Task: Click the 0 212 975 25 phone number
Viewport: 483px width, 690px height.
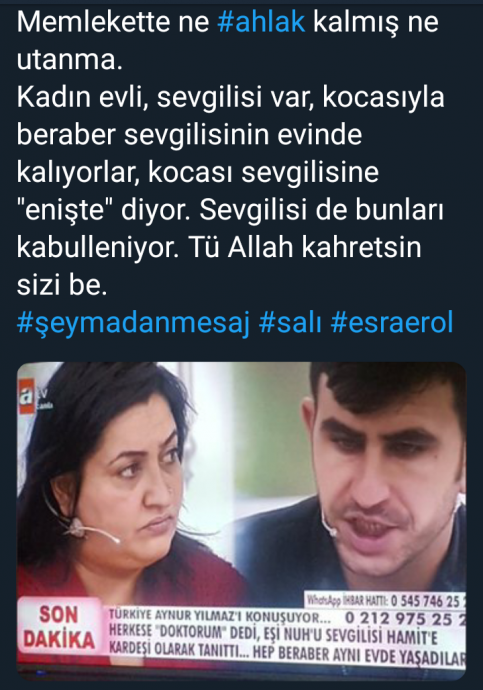Action: [405, 618]
